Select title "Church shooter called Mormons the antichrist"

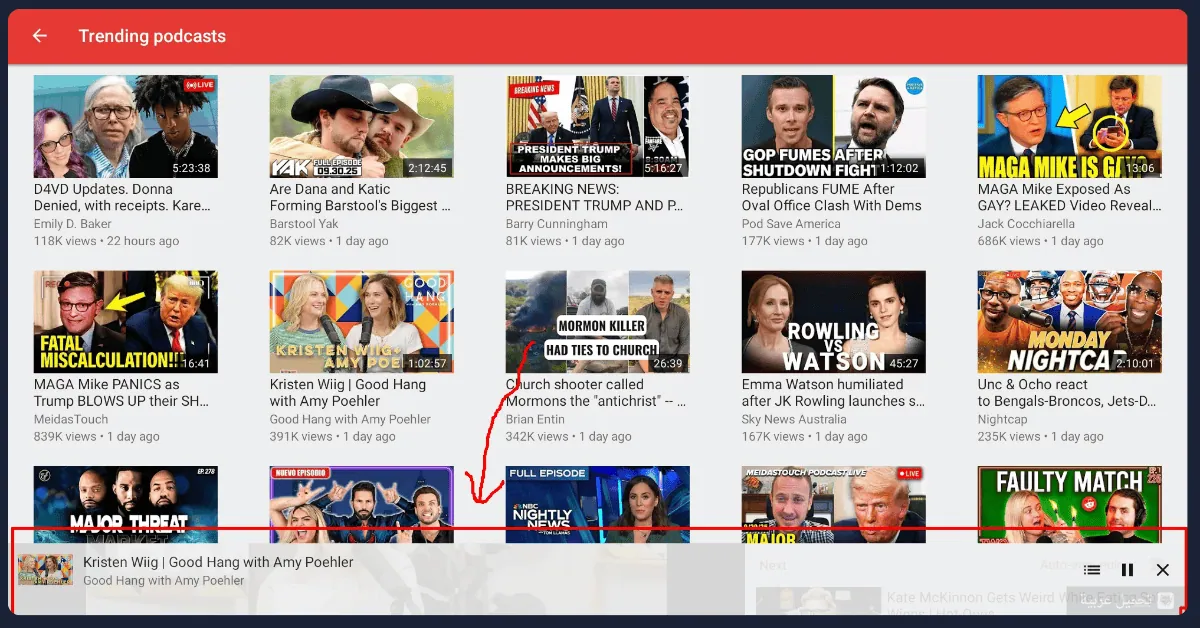click(596, 393)
